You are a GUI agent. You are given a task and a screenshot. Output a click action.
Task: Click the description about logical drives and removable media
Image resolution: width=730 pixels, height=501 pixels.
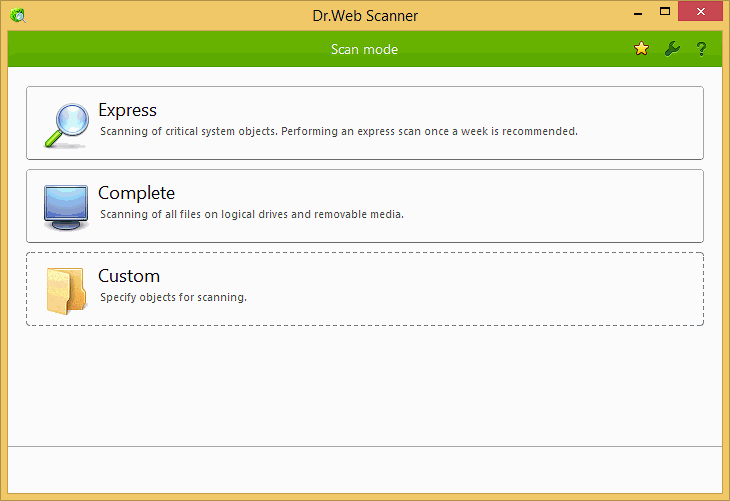(252, 214)
